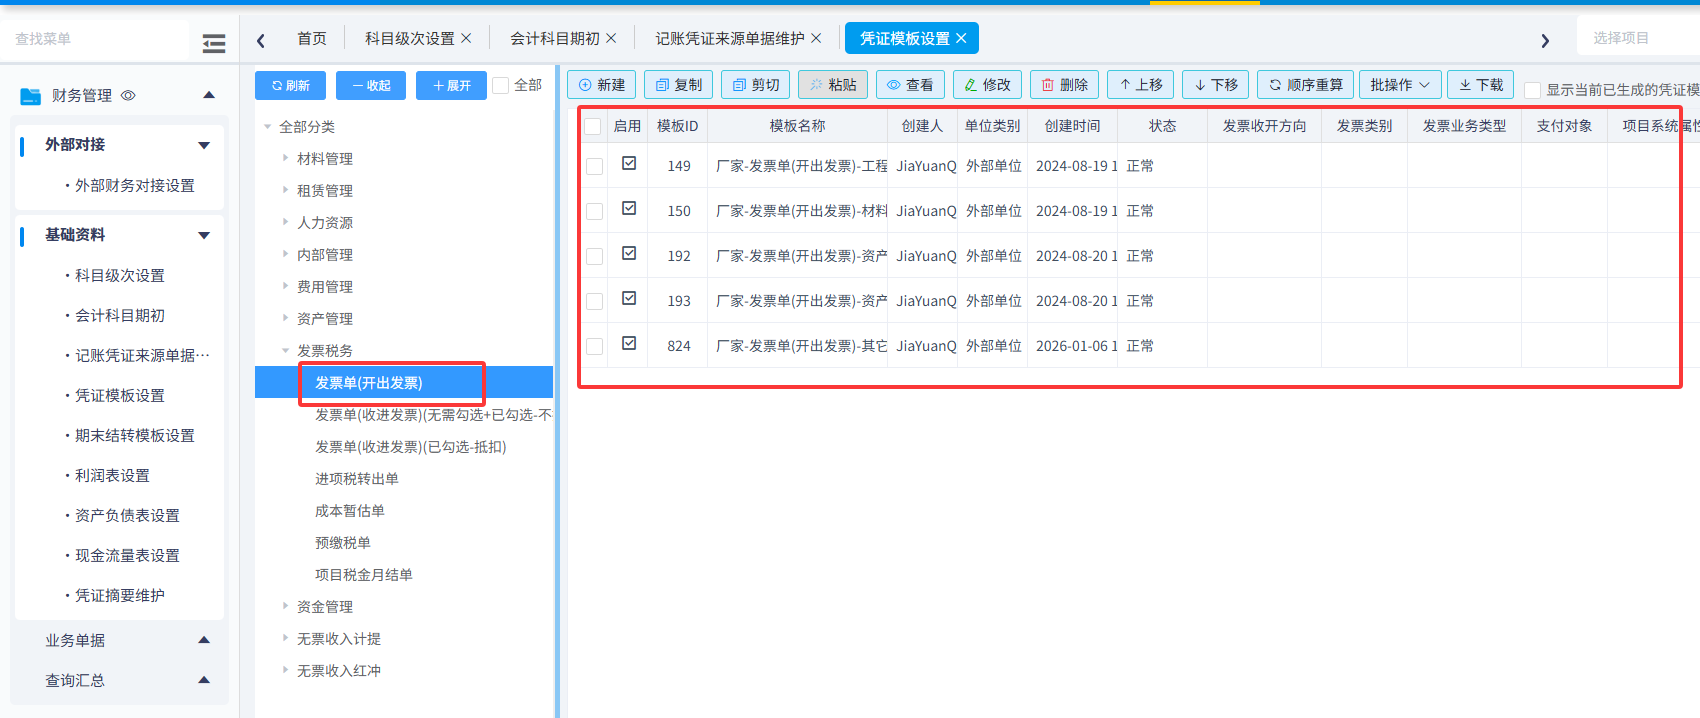
Task: Click the 创建时间 column header
Action: (1072, 126)
